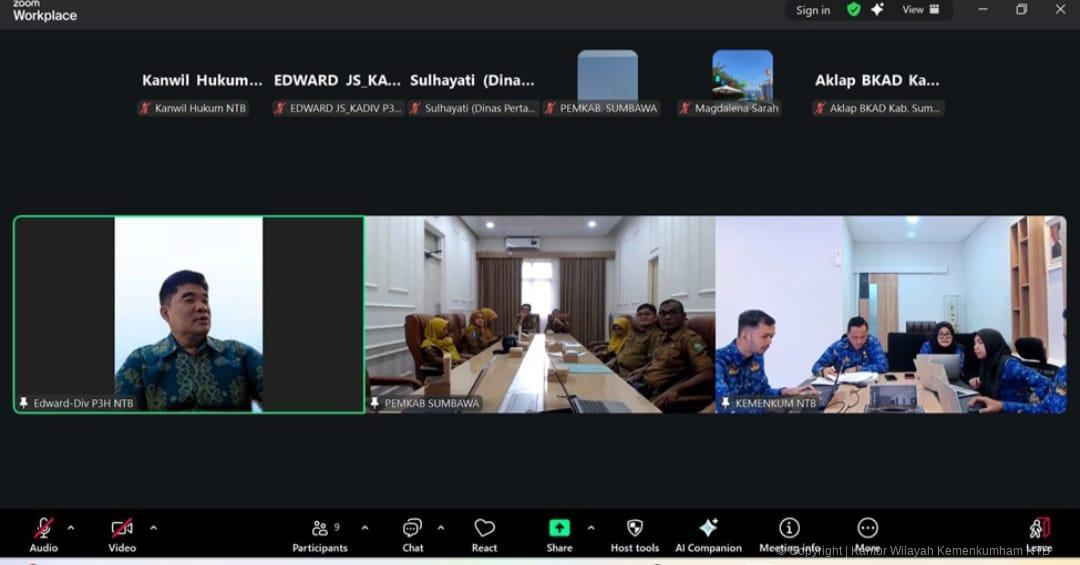Leave the meeting
The height and width of the screenshot is (565, 1080).
click(1039, 534)
